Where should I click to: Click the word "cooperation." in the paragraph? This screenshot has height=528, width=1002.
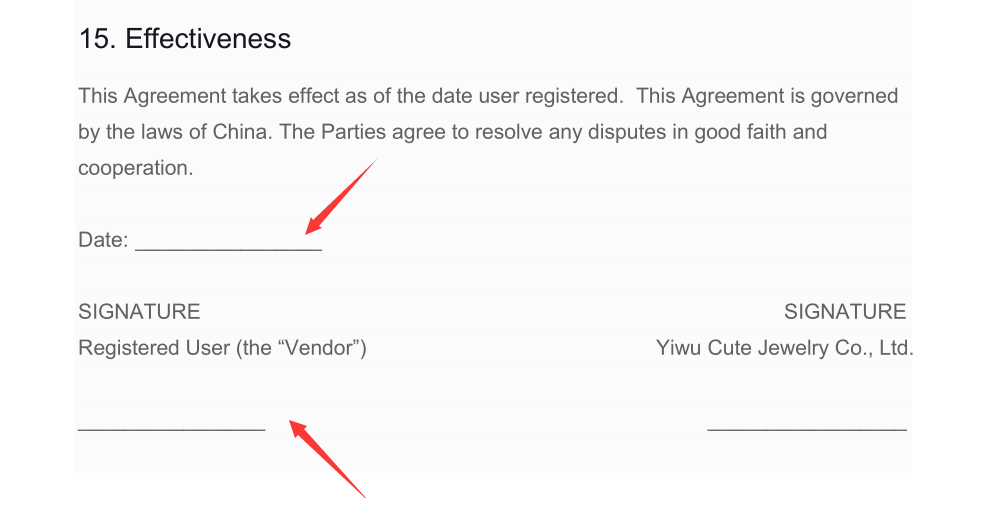(x=135, y=168)
